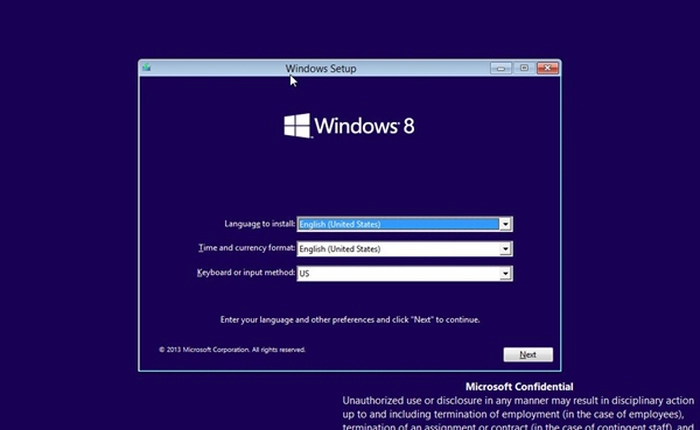The height and width of the screenshot is (430, 700).
Task: Open the Language to install dropdown arrow
Action: click(505, 224)
